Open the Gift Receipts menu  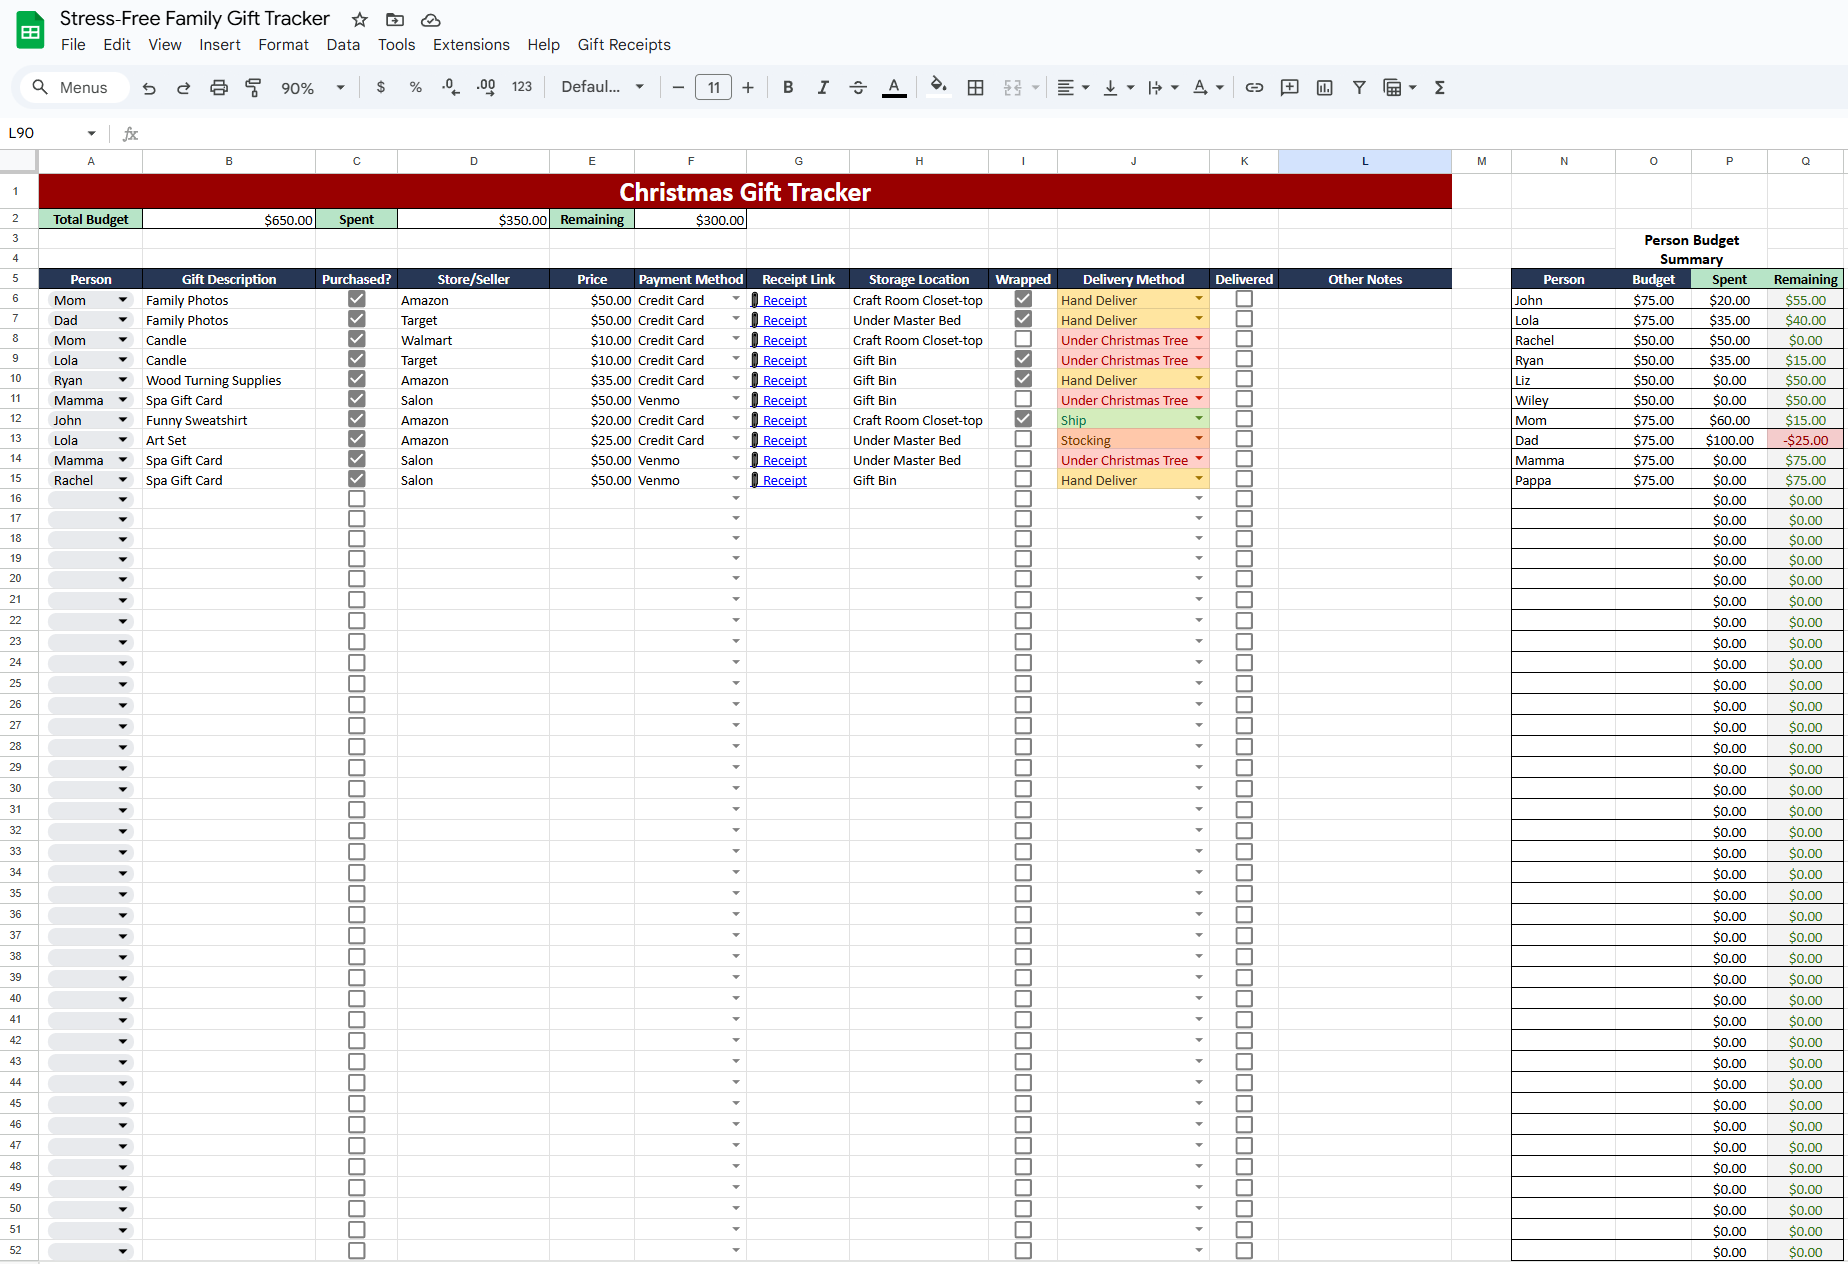(623, 45)
